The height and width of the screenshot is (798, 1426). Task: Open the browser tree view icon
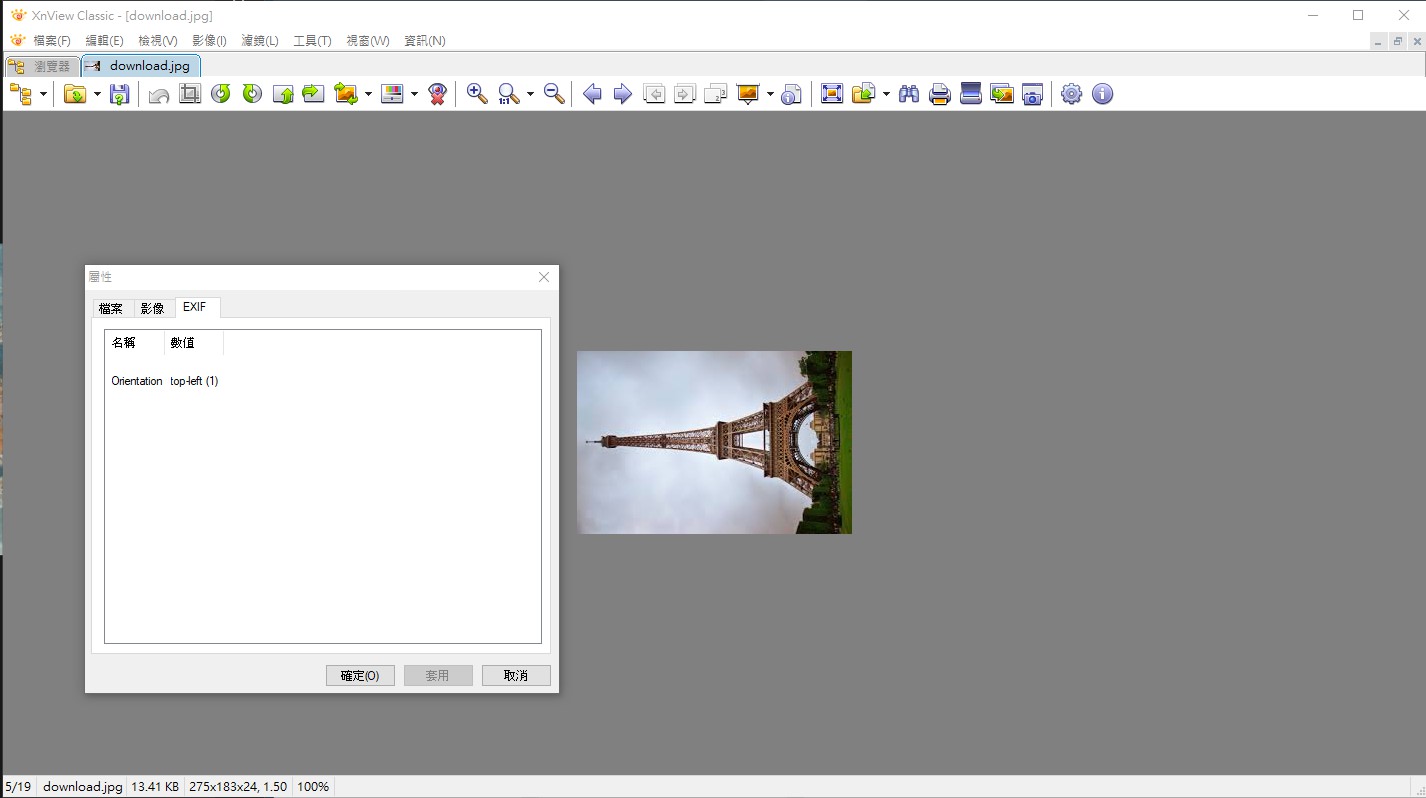pos(21,94)
